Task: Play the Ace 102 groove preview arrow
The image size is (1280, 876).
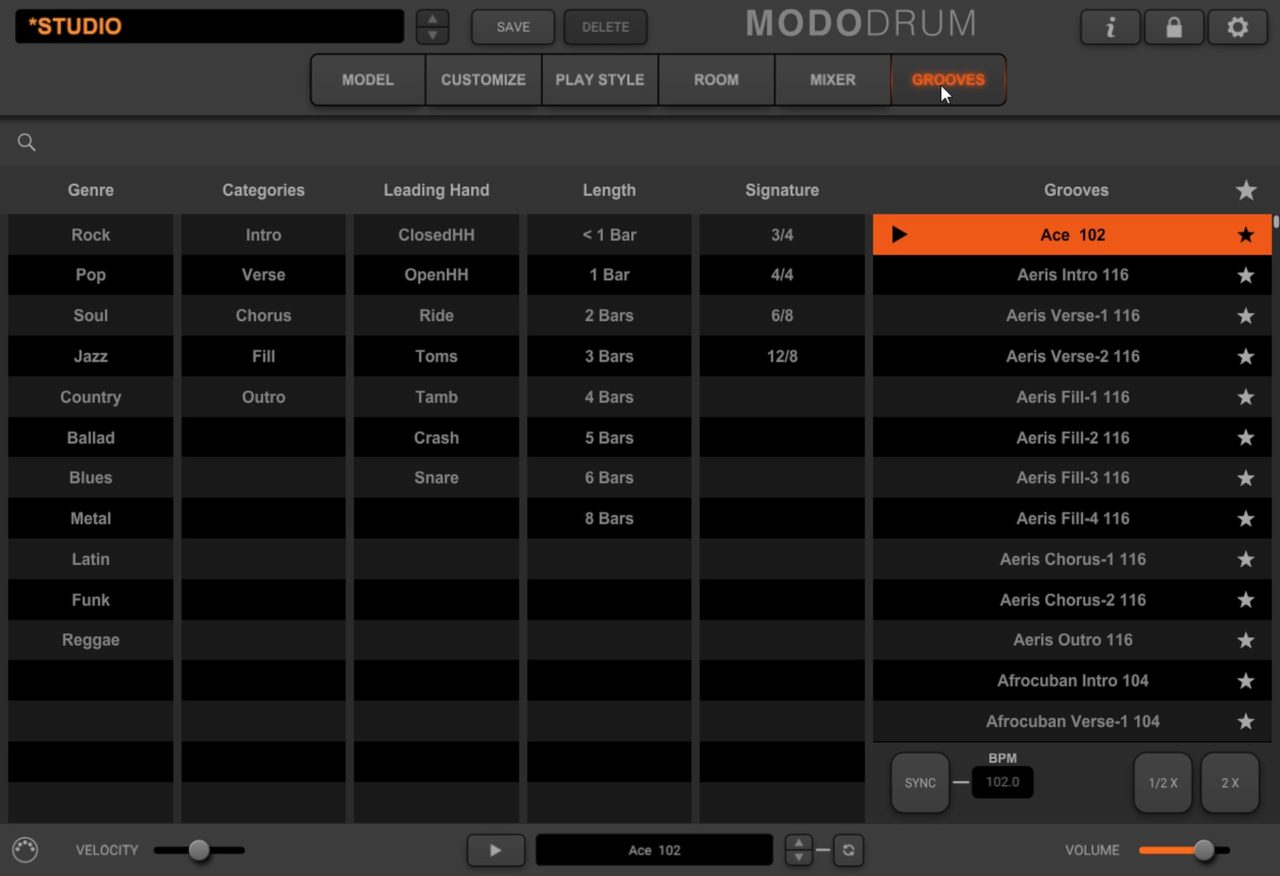Action: (x=899, y=235)
